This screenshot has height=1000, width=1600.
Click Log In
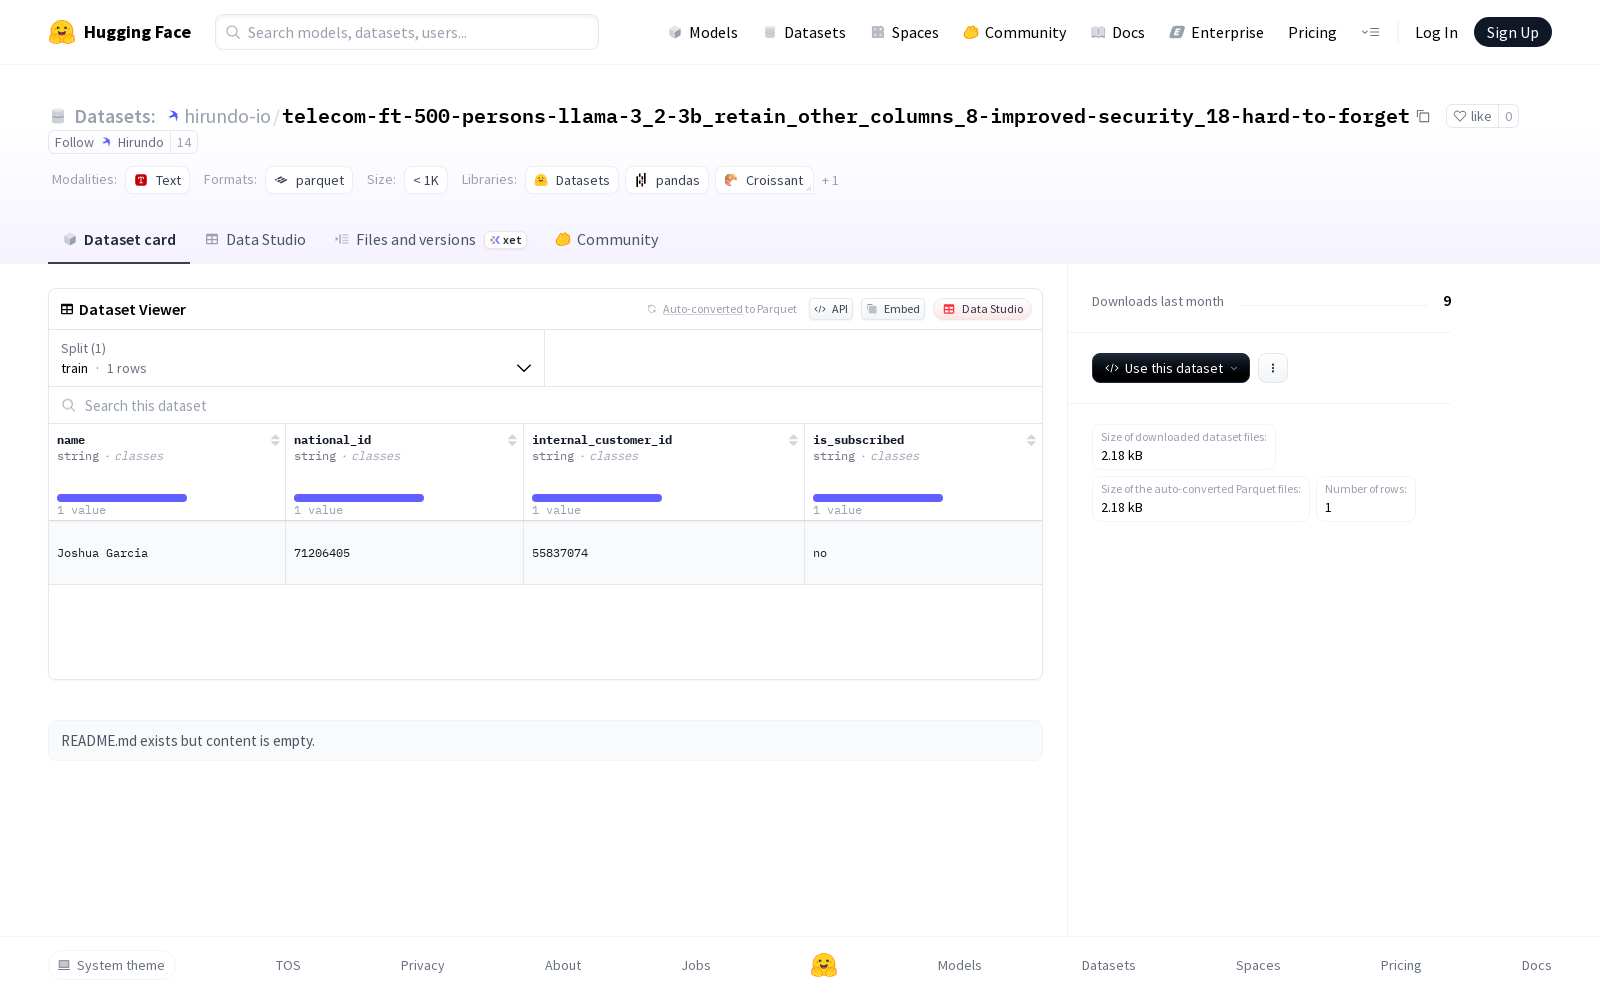[1436, 32]
